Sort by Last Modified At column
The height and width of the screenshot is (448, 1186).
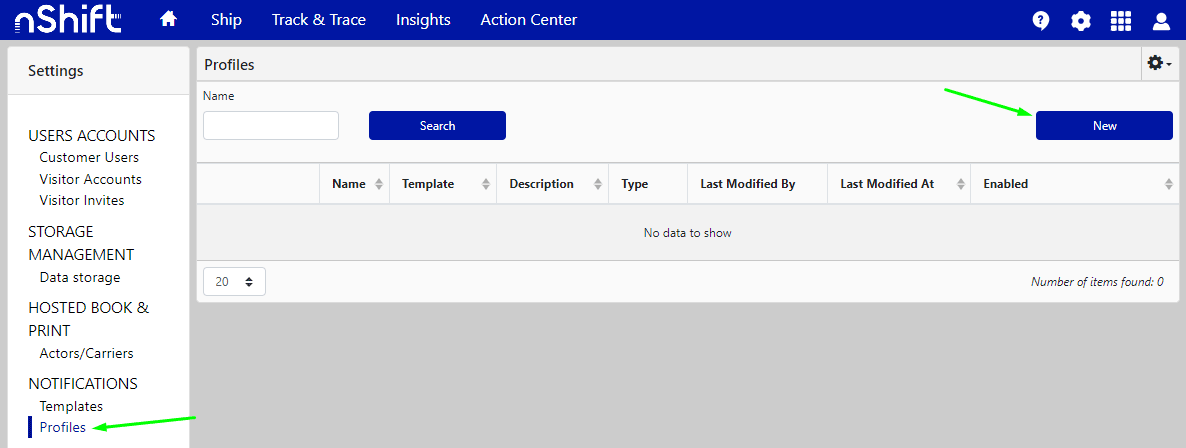point(961,184)
